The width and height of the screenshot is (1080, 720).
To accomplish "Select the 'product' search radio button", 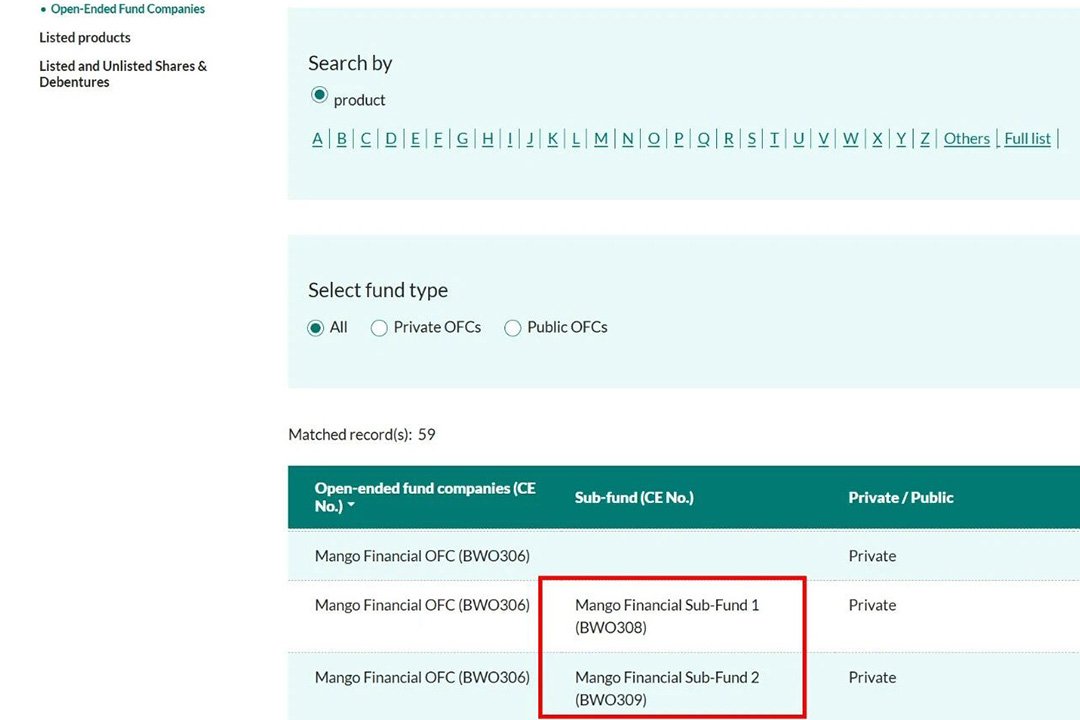I will (x=319, y=96).
